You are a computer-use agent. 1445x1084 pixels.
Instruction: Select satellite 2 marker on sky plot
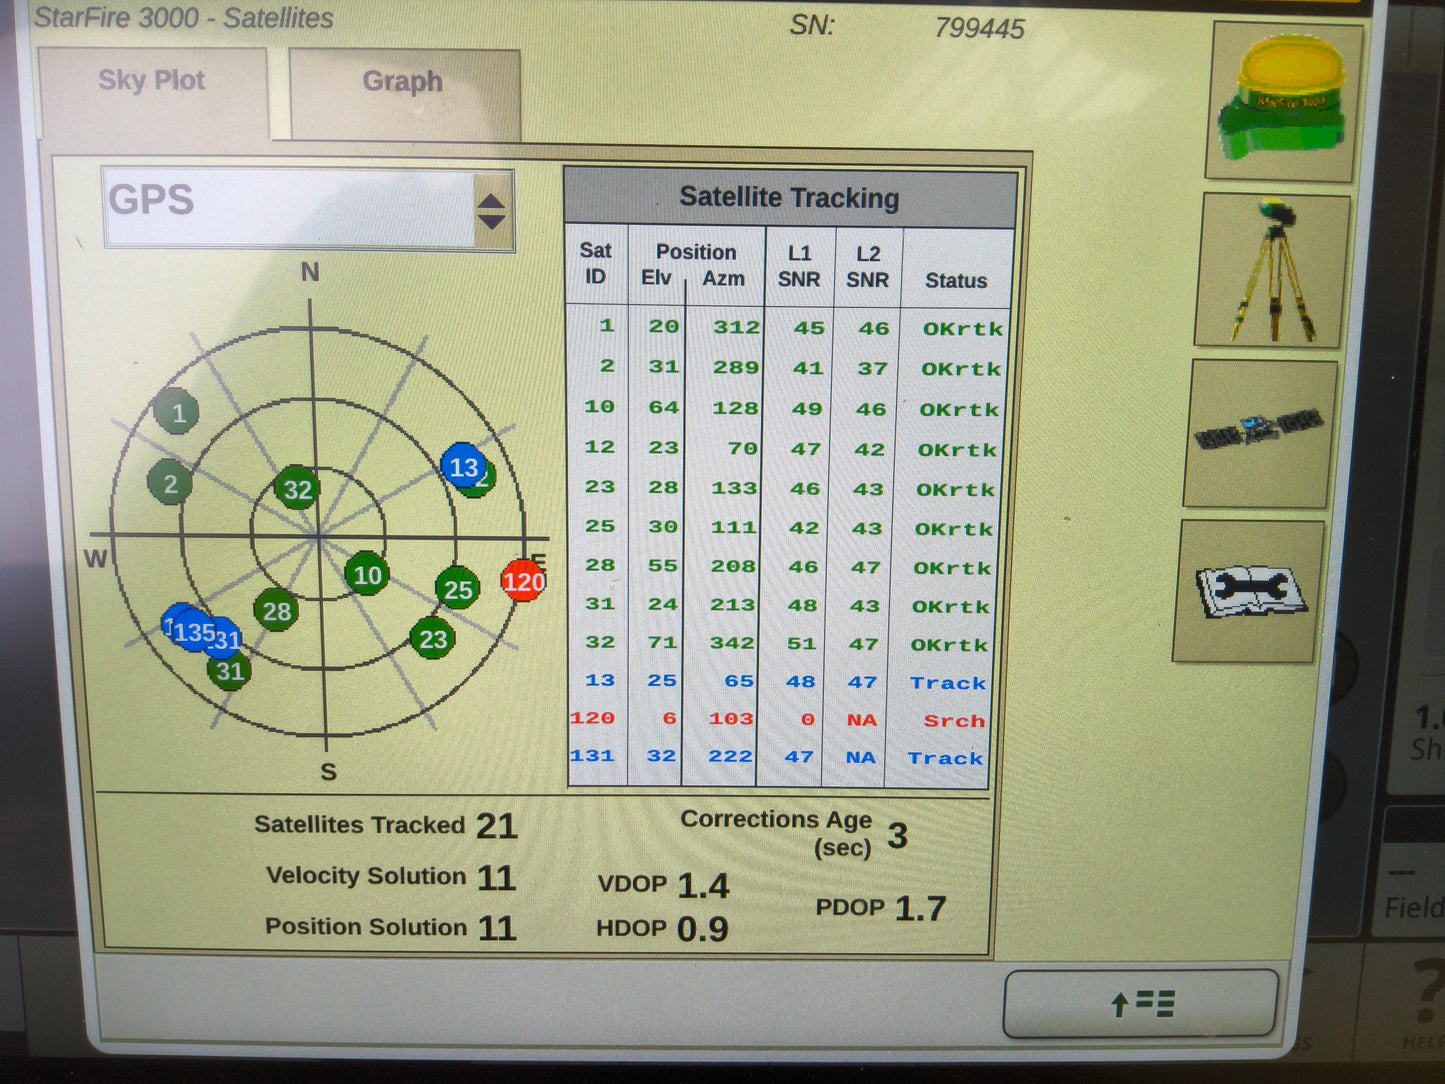(x=170, y=484)
